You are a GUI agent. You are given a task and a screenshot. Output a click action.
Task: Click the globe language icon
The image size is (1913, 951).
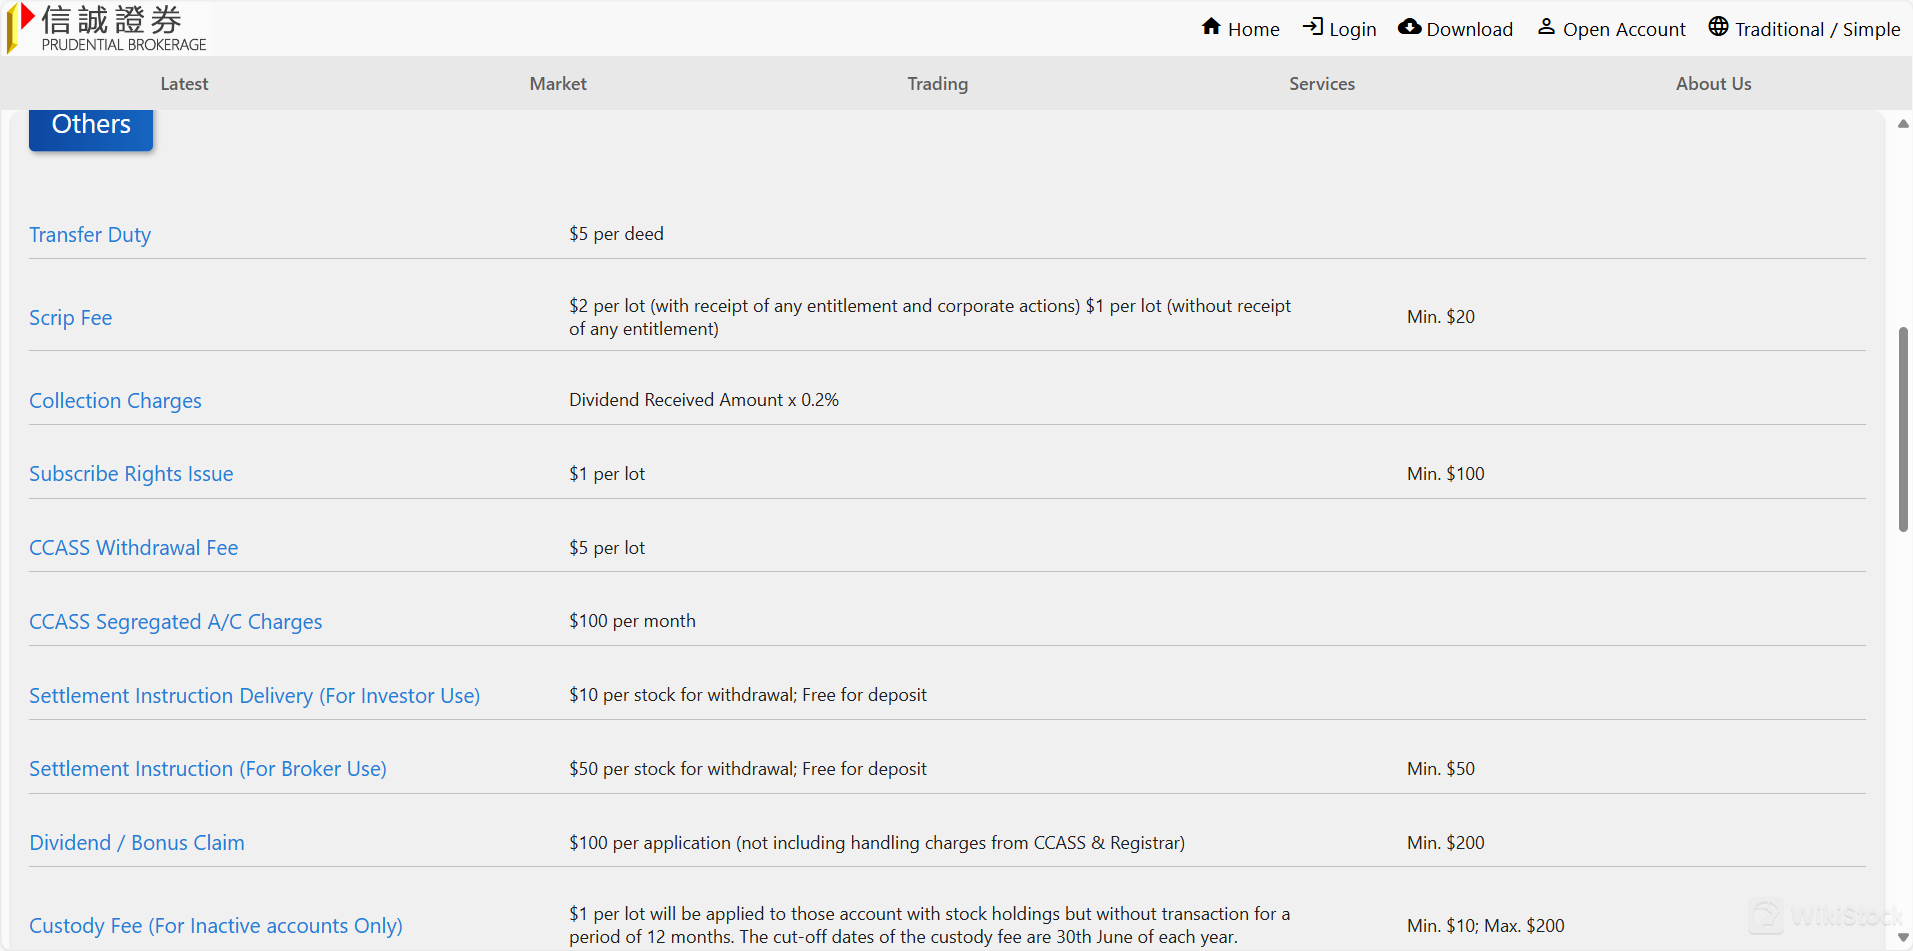pyautogui.click(x=1718, y=27)
